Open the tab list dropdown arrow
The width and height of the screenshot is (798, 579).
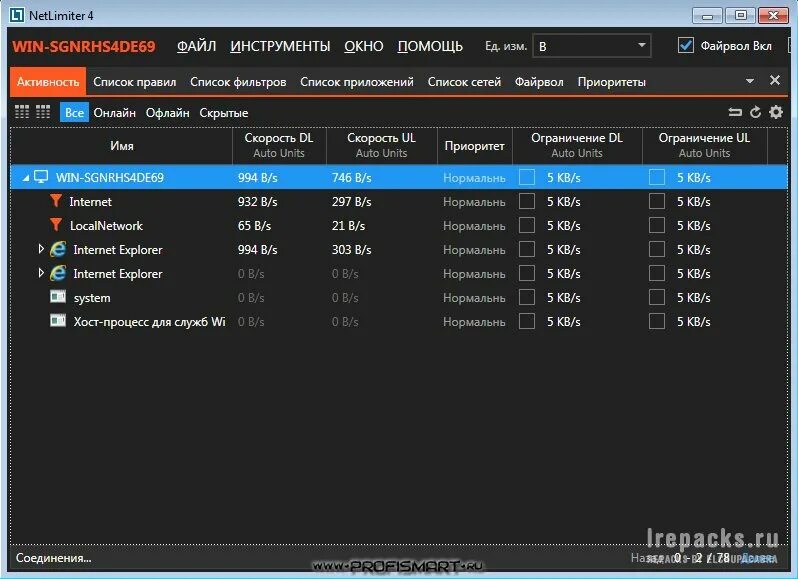pos(750,81)
